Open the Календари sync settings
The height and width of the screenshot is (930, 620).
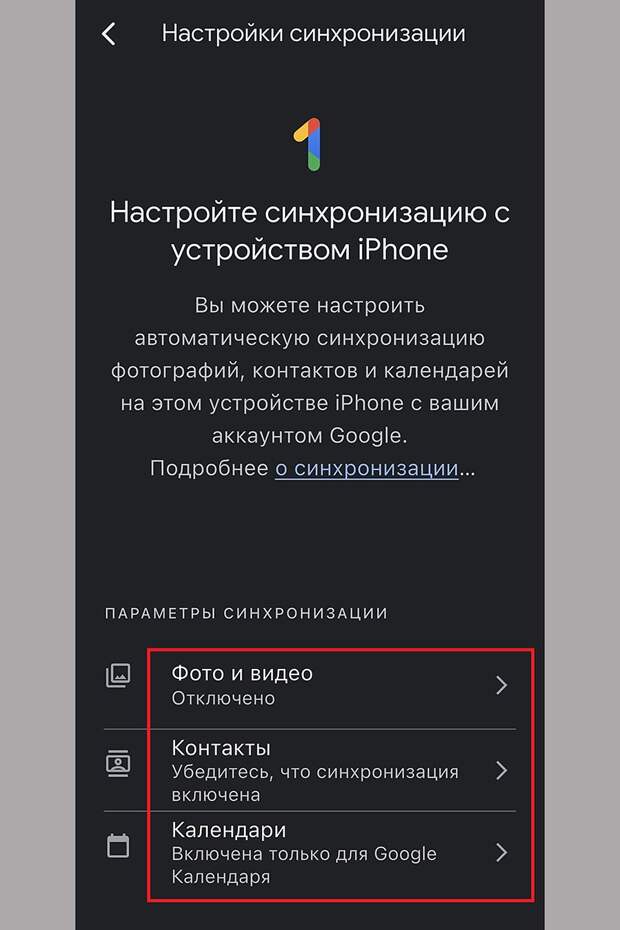[x=310, y=852]
